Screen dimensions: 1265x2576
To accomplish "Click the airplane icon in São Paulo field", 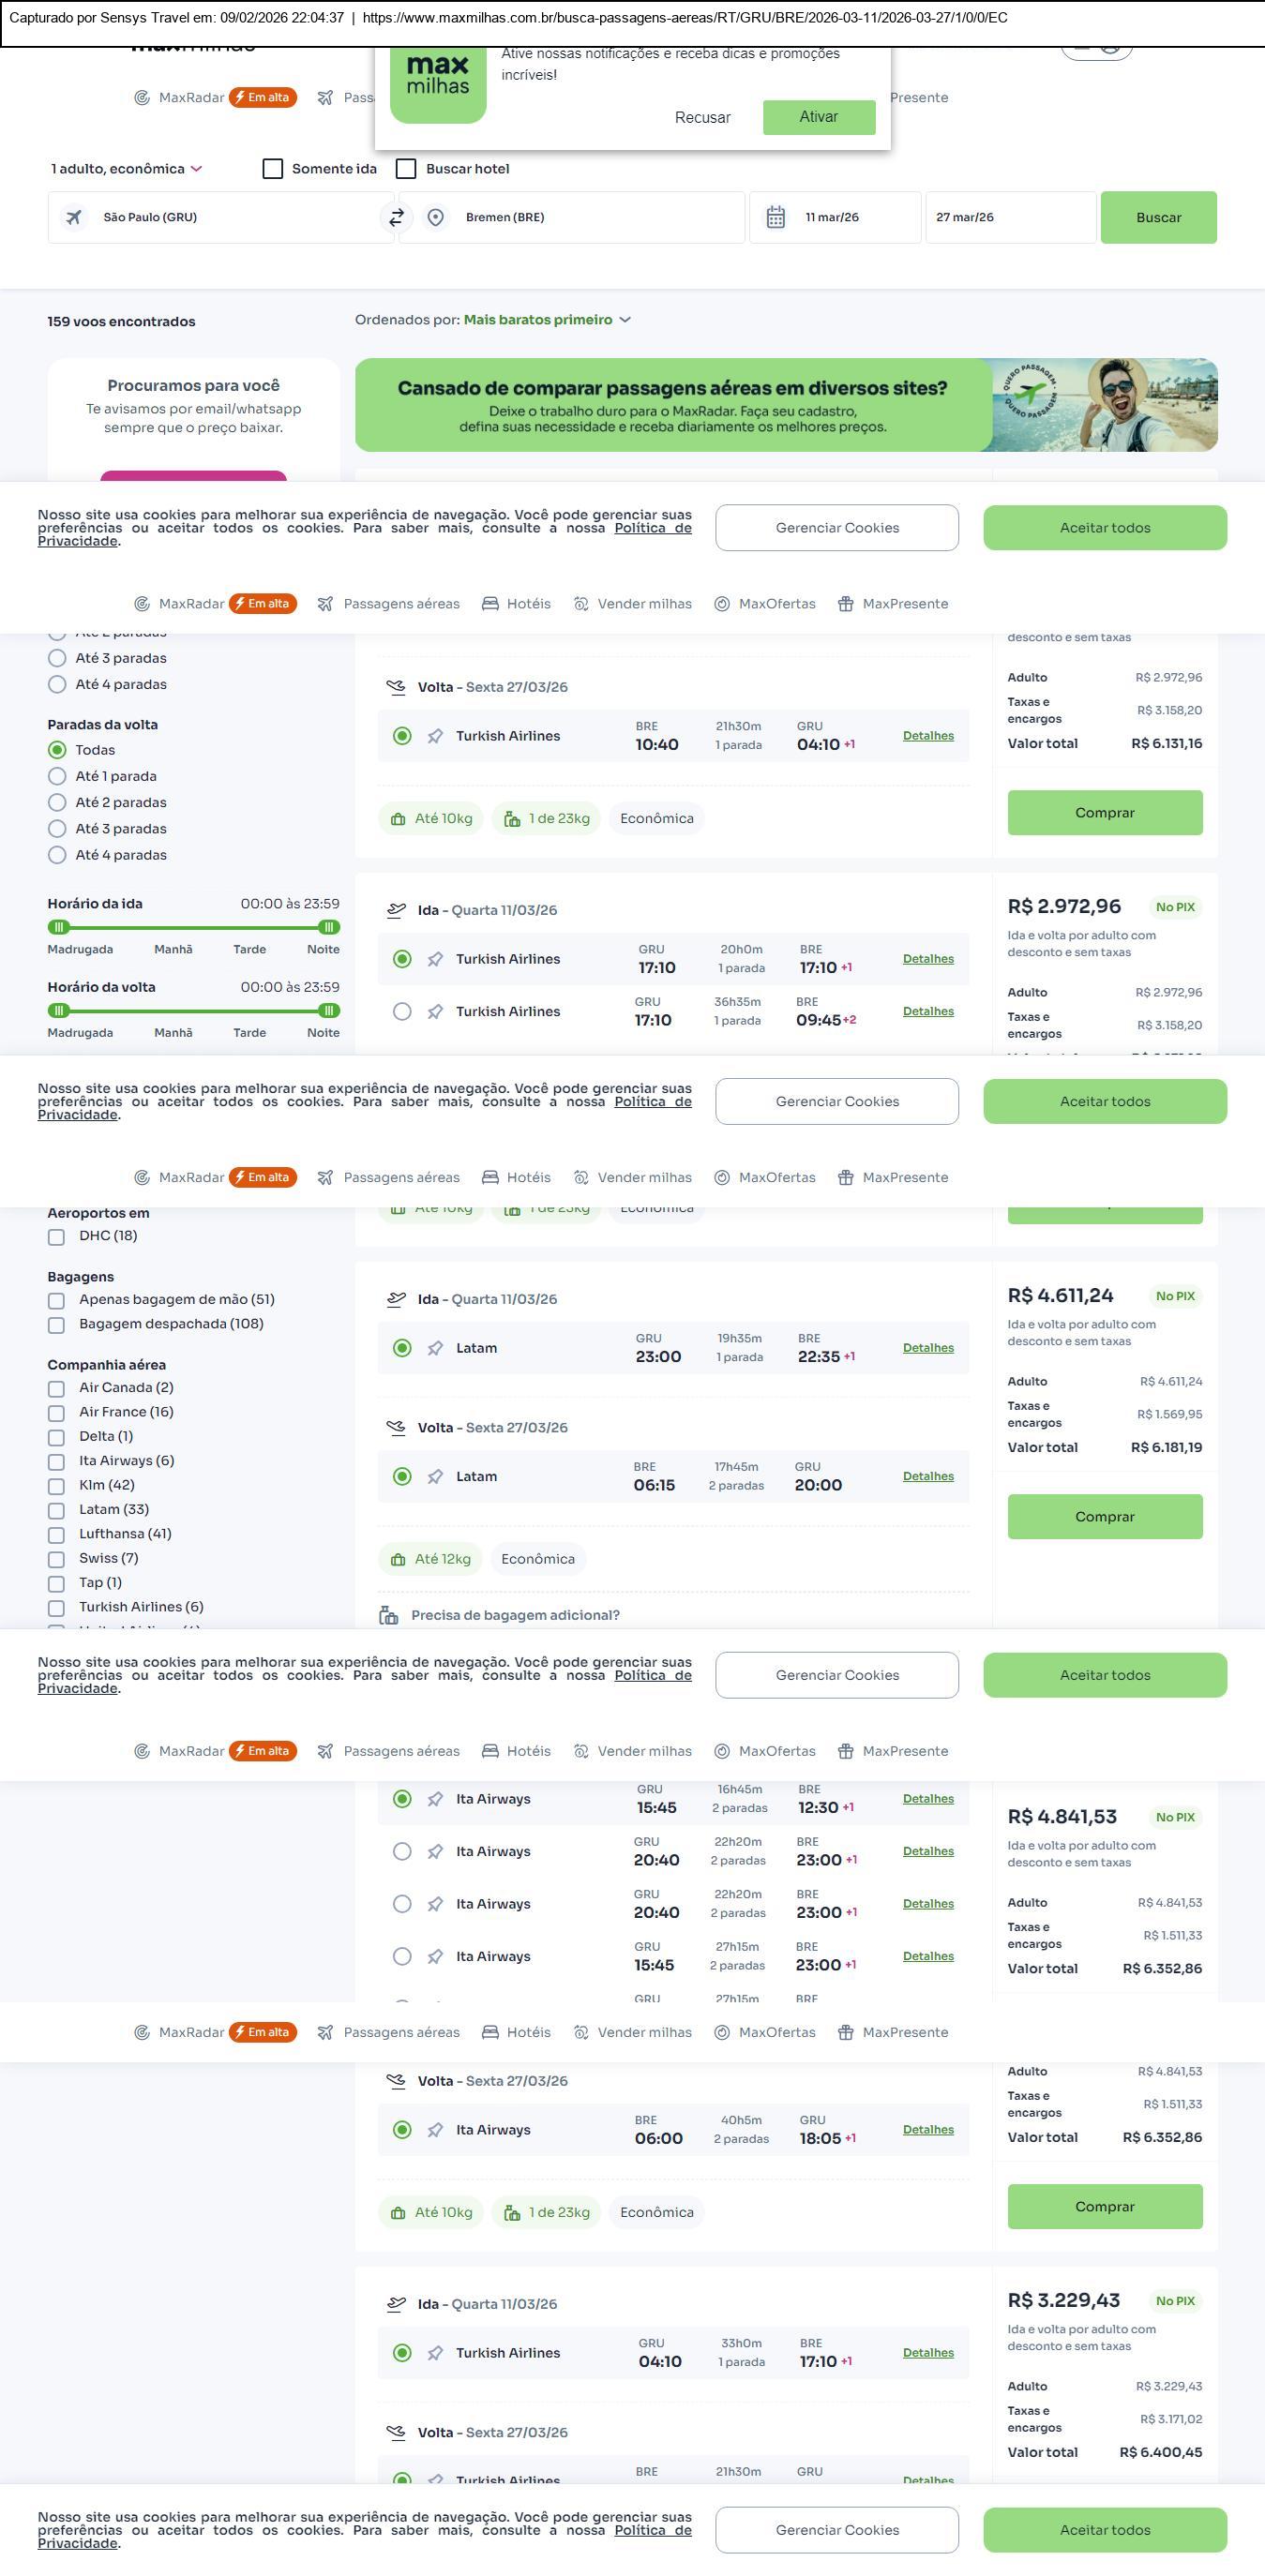I will 74,217.
